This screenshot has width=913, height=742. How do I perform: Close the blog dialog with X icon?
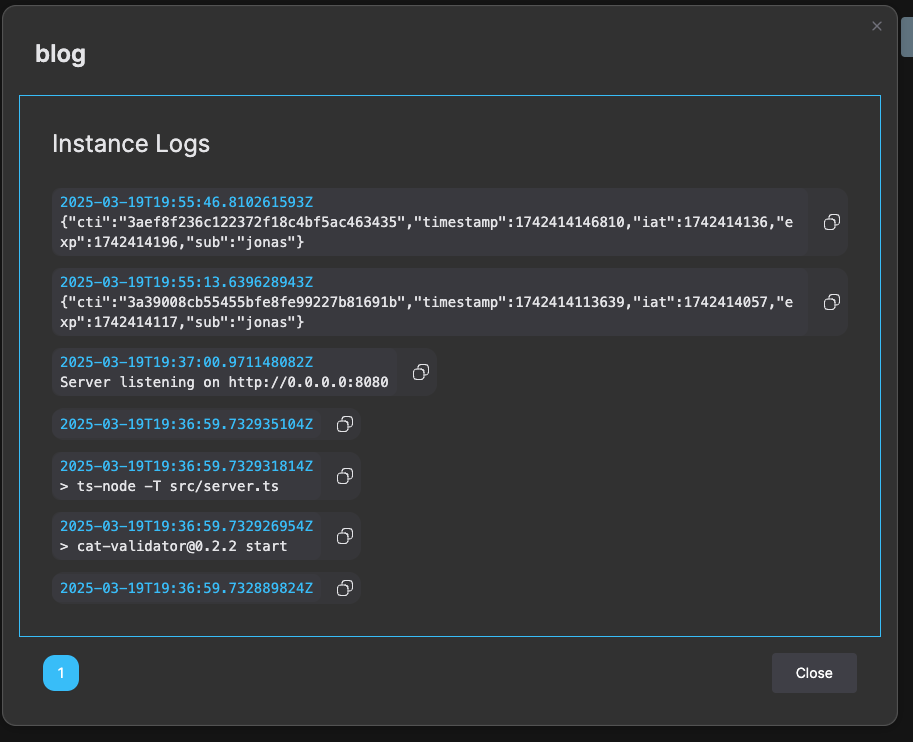coord(876,26)
